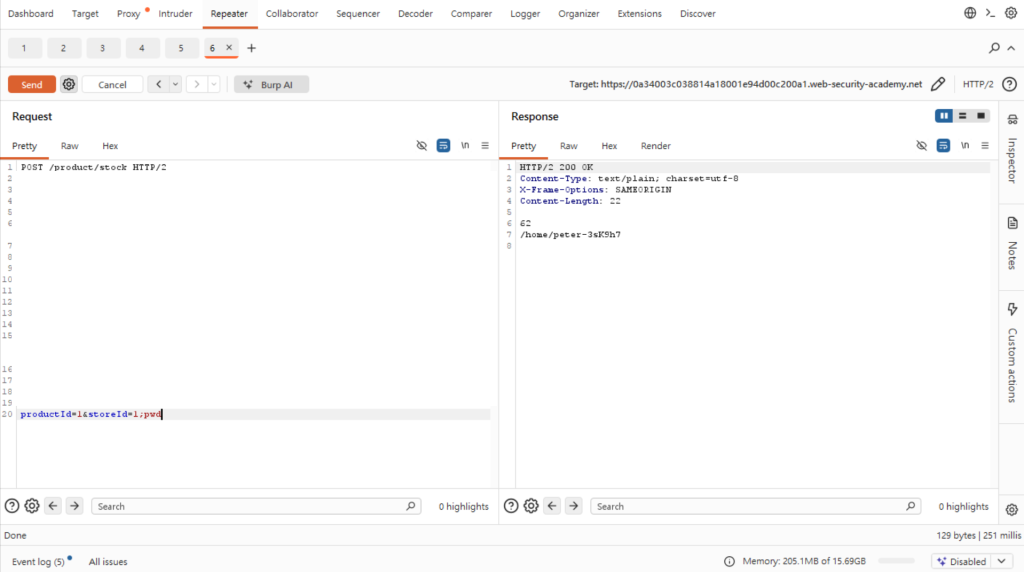Open the Comparer tab
This screenshot has height=572, width=1024.
[x=471, y=14]
